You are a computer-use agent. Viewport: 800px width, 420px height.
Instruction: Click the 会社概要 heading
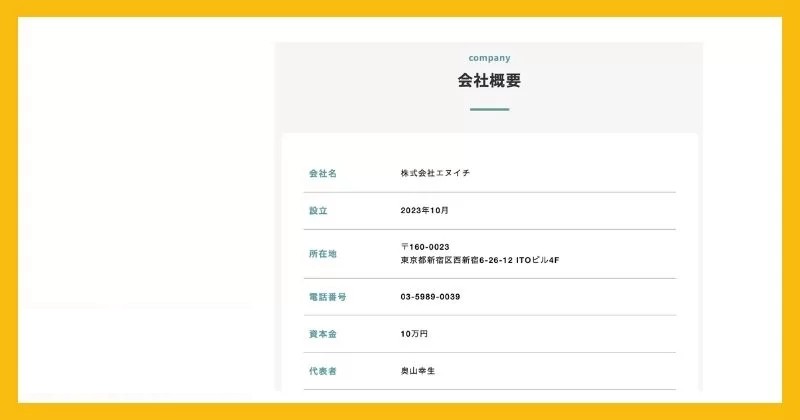[489, 81]
